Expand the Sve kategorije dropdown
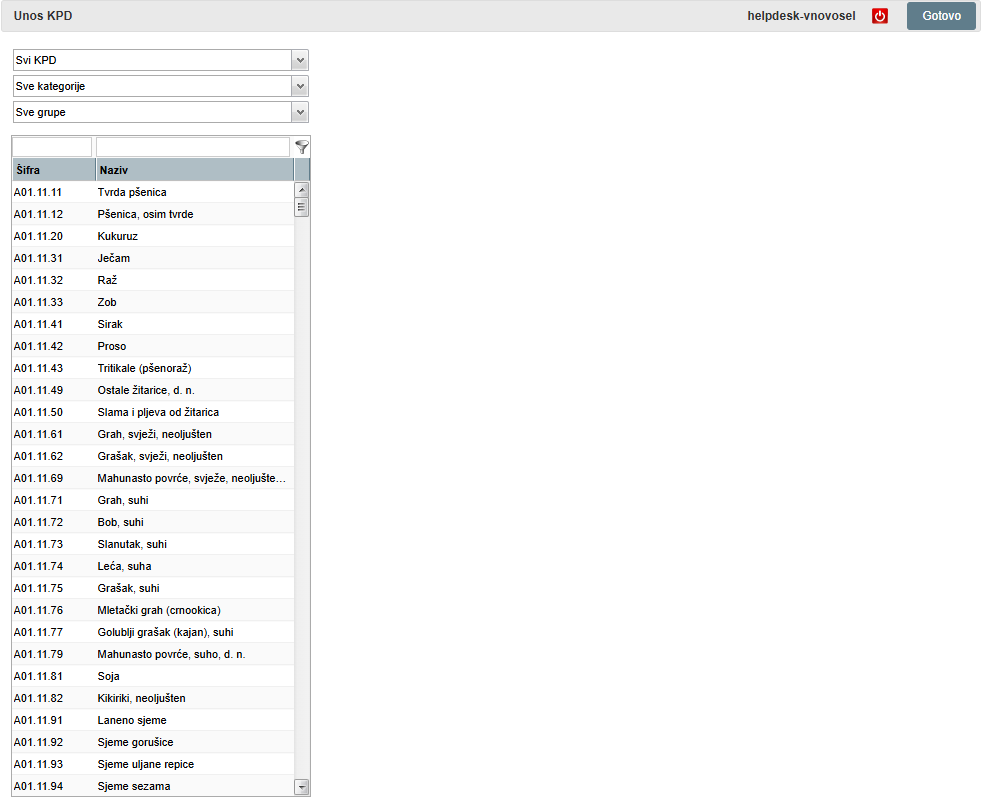The width and height of the screenshot is (983, 812). [160, 86]
